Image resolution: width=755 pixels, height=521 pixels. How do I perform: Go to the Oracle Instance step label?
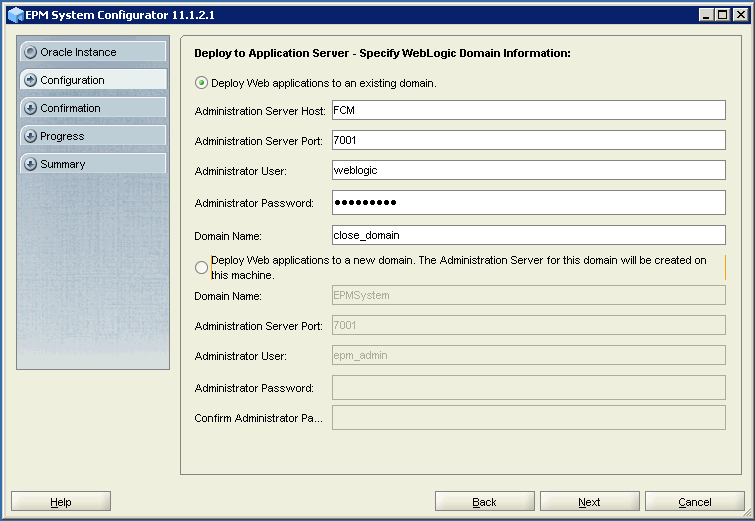point(78,52)
